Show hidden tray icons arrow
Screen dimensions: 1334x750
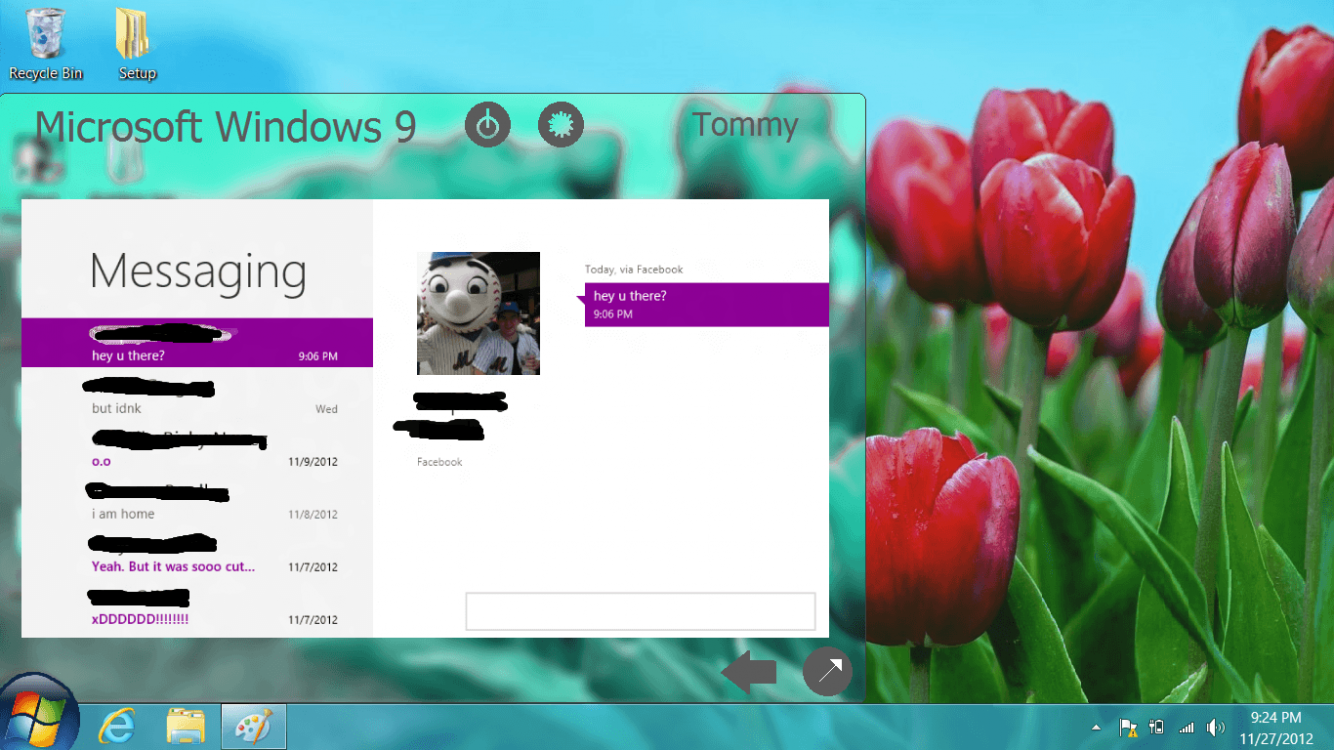click(x=1096, y=727)
